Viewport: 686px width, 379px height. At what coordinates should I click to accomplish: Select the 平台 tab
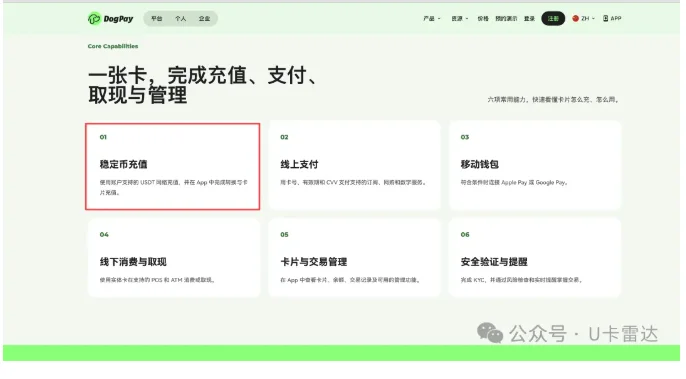157,18
